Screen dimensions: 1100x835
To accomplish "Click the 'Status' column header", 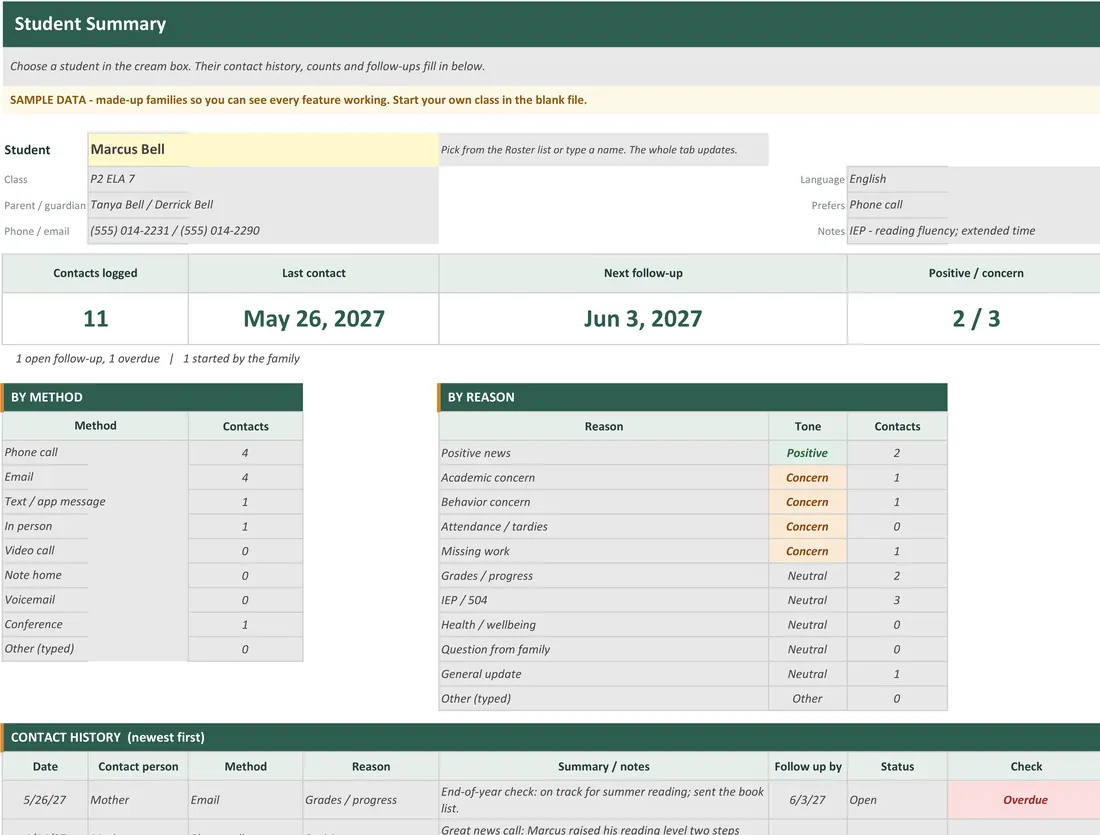I will click(x=897, y=767).
